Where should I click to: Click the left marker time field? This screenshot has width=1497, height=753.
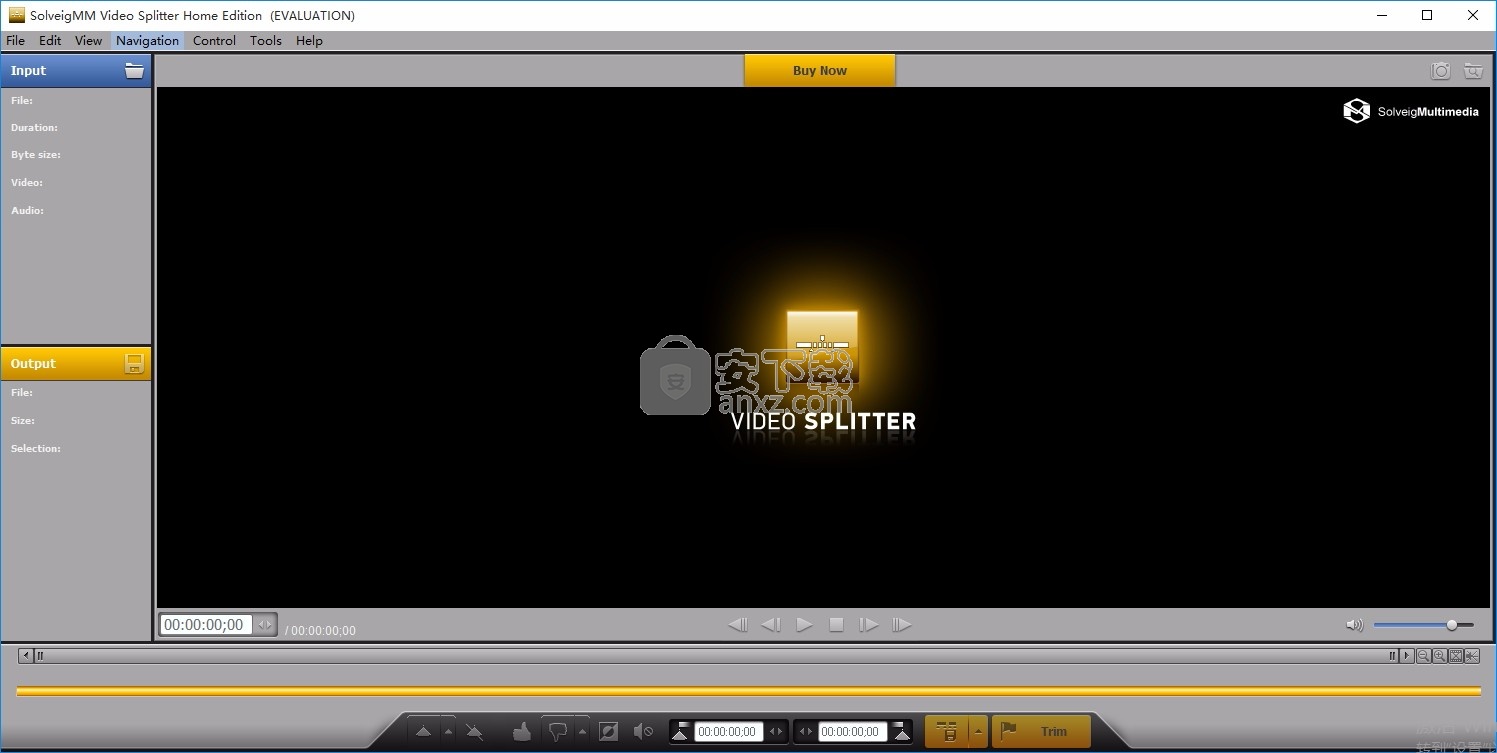click(x=729, y=732)
